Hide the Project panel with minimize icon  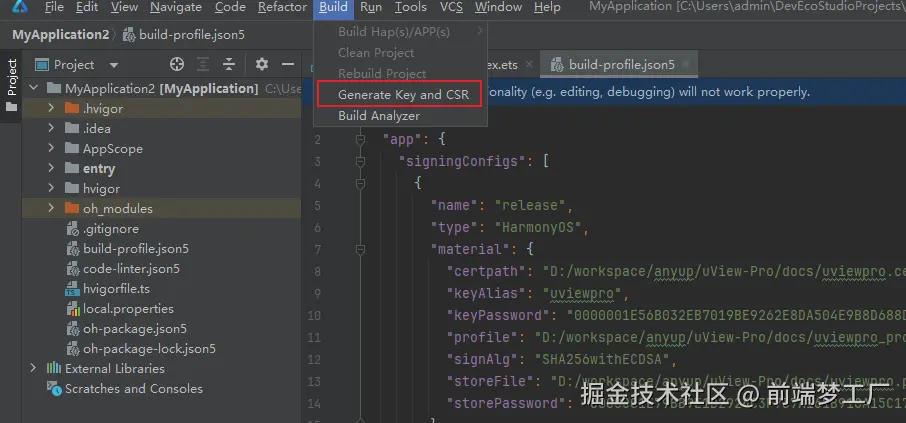tap(288, 64)
